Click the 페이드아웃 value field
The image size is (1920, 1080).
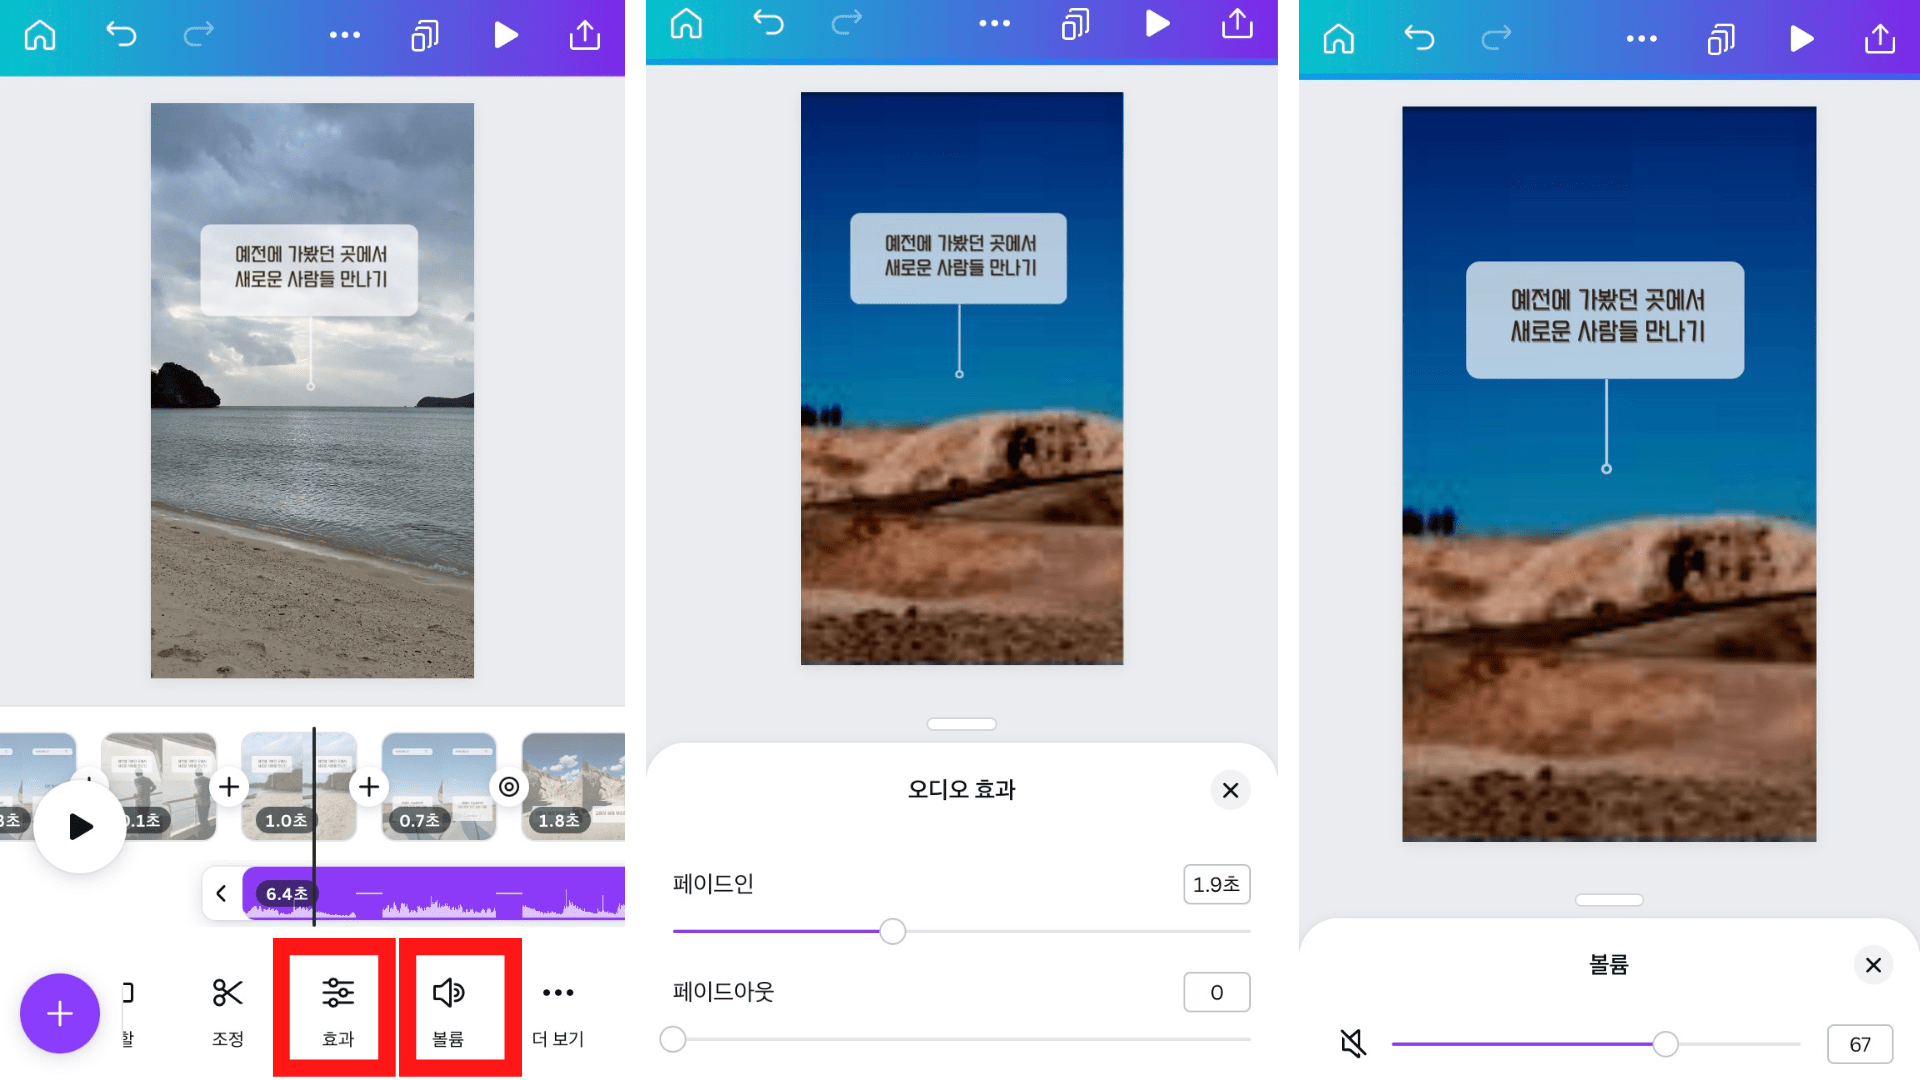[1216, 992]
